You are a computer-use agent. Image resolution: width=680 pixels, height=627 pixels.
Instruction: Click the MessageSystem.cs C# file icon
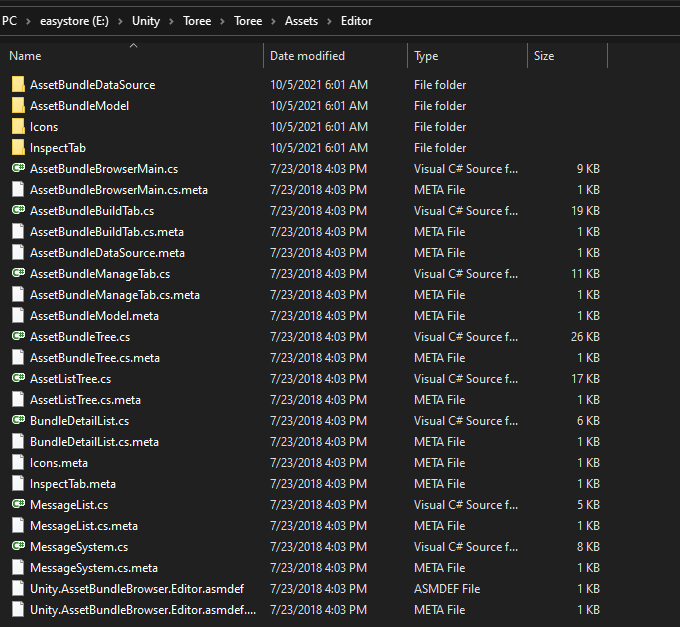(x=18, y=547)
